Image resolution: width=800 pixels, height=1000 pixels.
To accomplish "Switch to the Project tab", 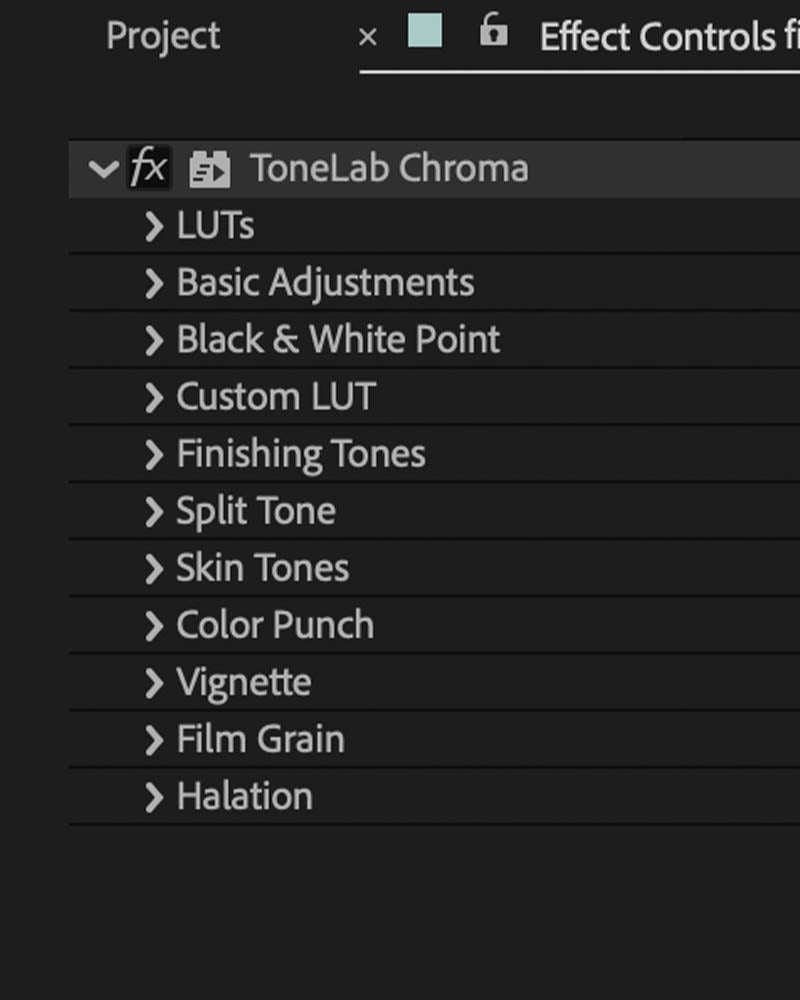I will [x=163, y=36].
